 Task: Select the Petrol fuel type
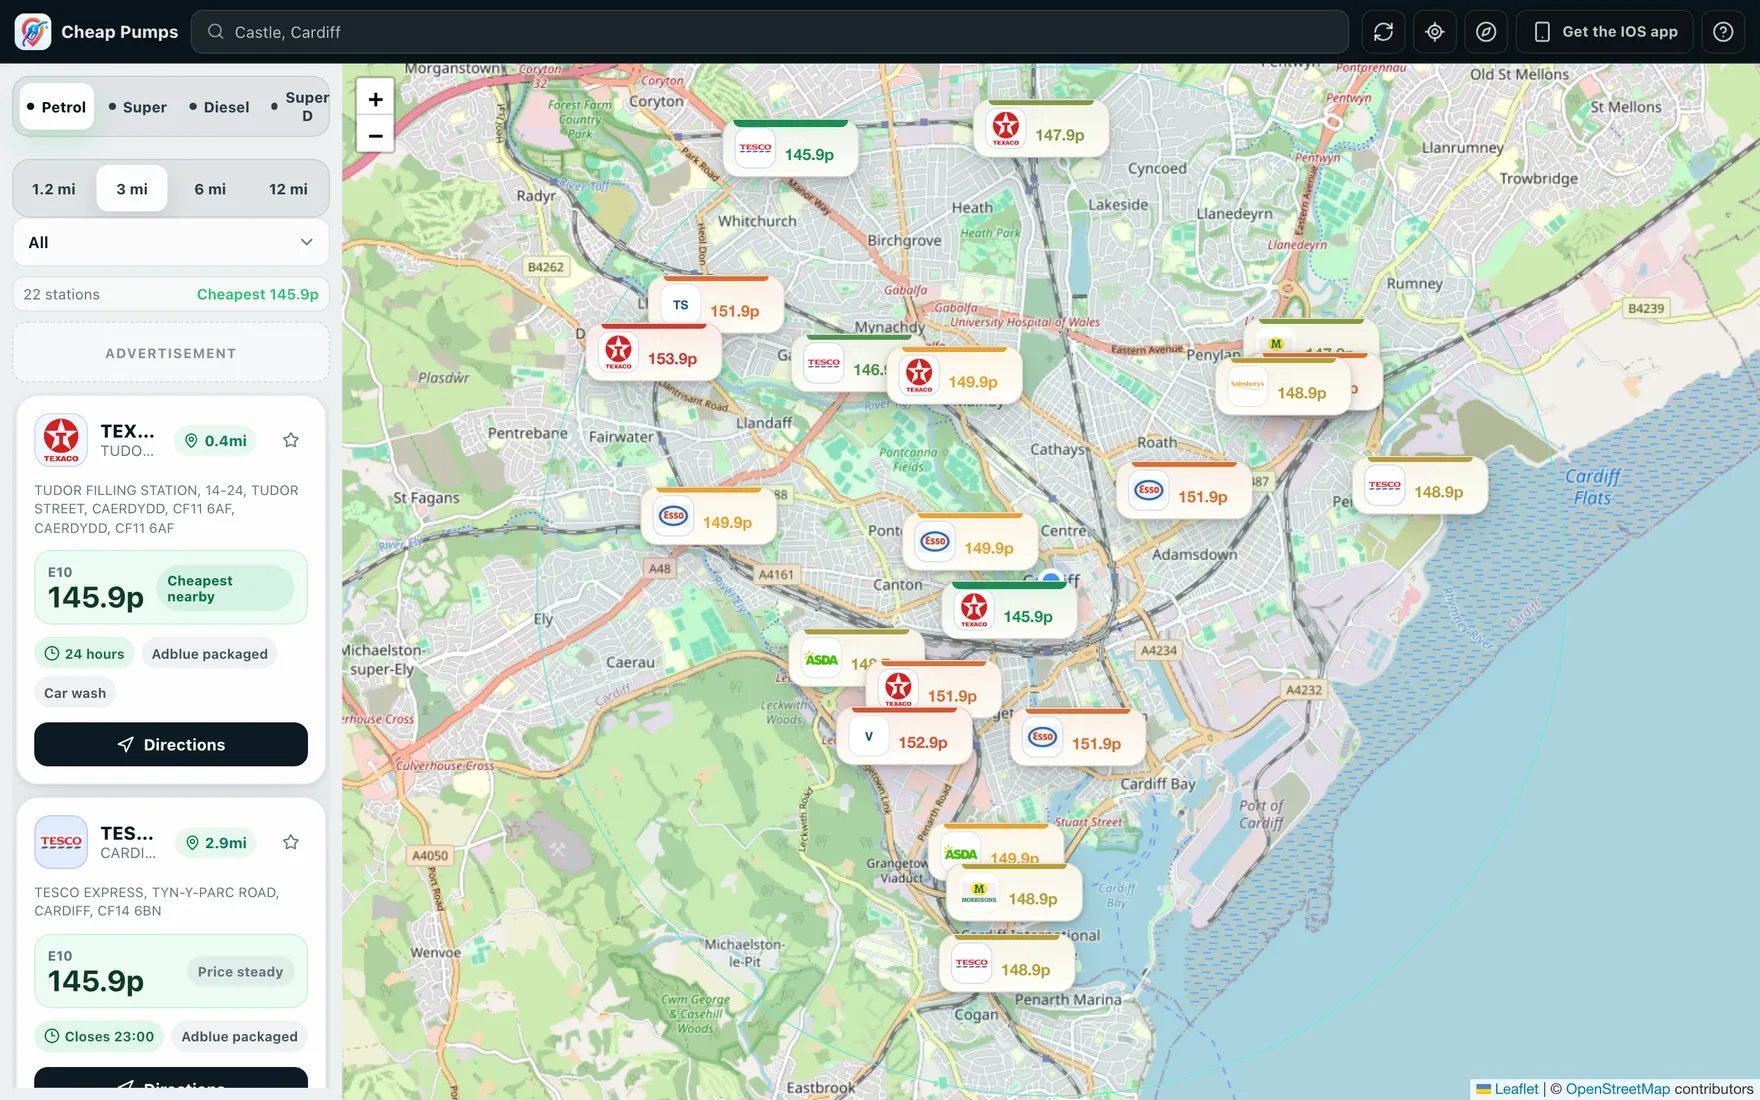coord(56,107)
